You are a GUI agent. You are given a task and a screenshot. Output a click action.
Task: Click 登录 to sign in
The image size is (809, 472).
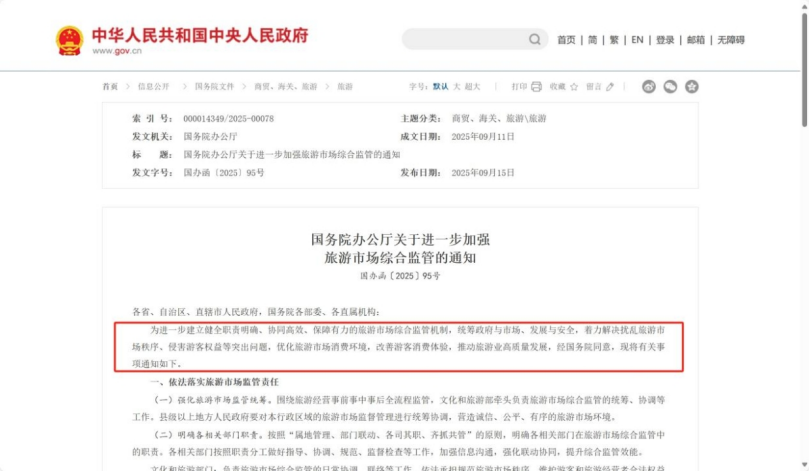click(x=665, y=40)
